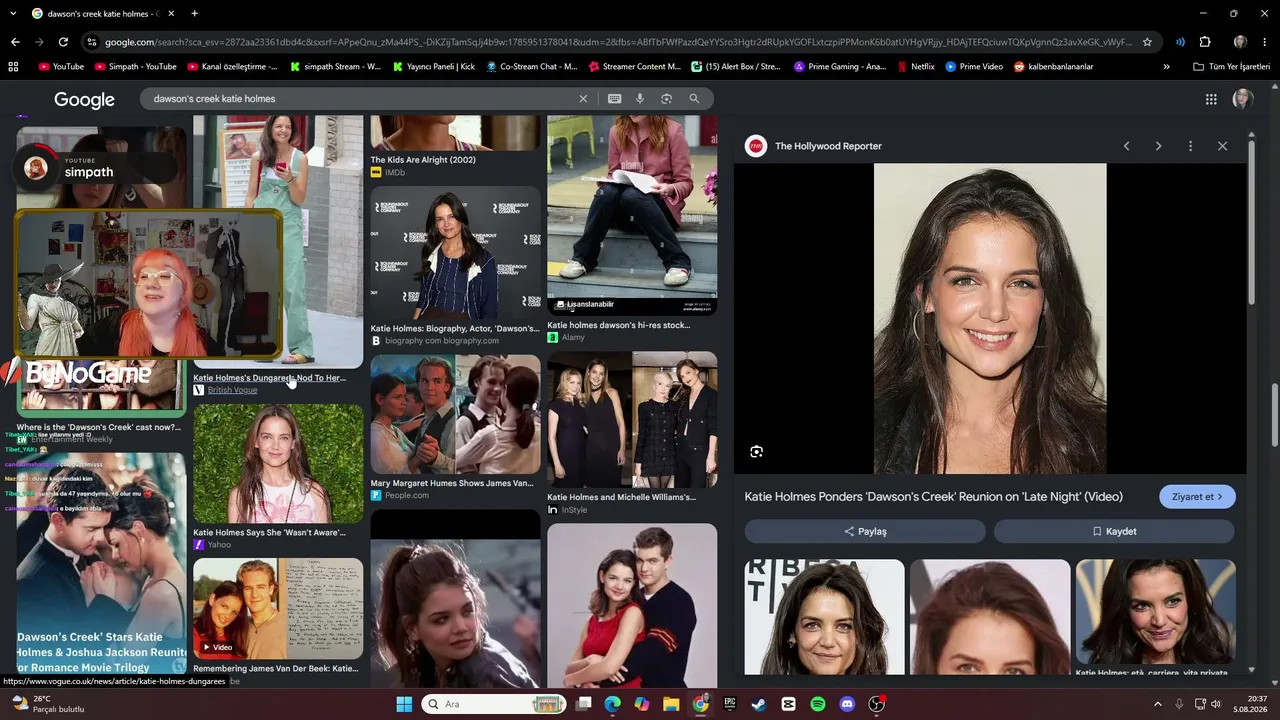Screen dimensions: 1280x720
Task: Open the Yayıncı Paneli | Kick bookmark
Action: [434, 67]
